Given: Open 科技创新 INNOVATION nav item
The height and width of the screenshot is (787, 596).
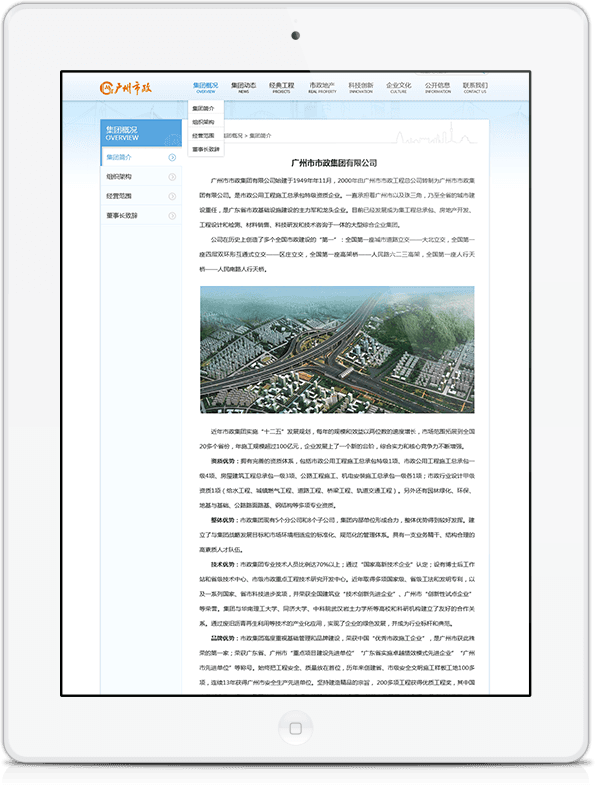Looking at the screenshot, I should coord(361,88).
